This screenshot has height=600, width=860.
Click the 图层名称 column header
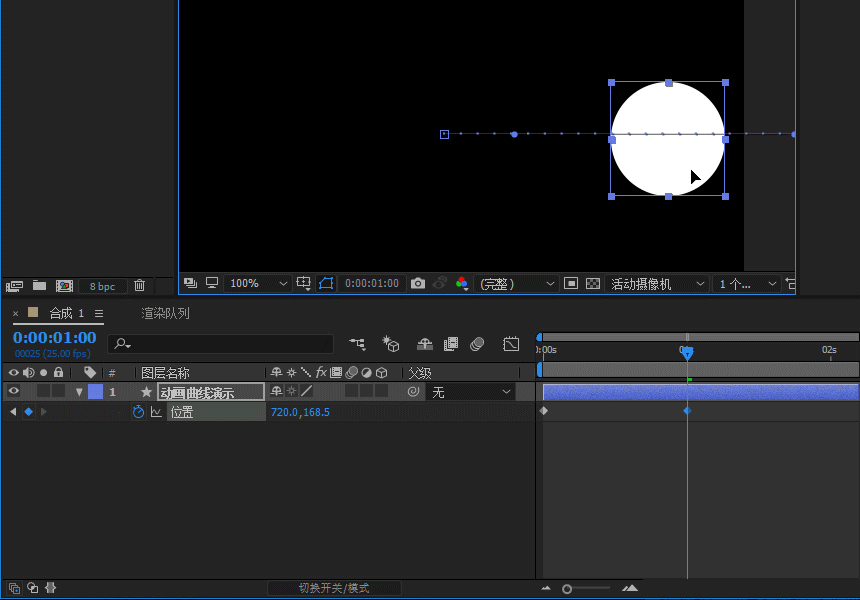[x=165, y=373]
